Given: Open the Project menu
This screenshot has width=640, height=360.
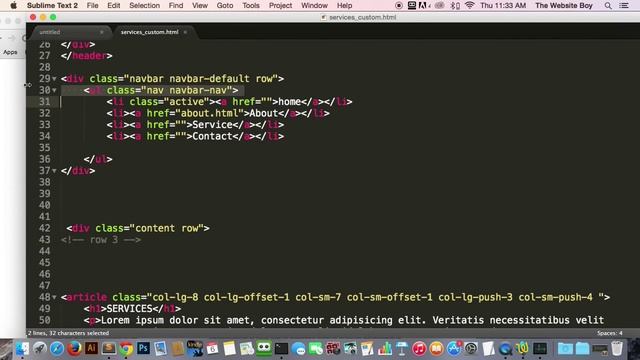Looking at the screenshot, I should click(x=280, y=5).
